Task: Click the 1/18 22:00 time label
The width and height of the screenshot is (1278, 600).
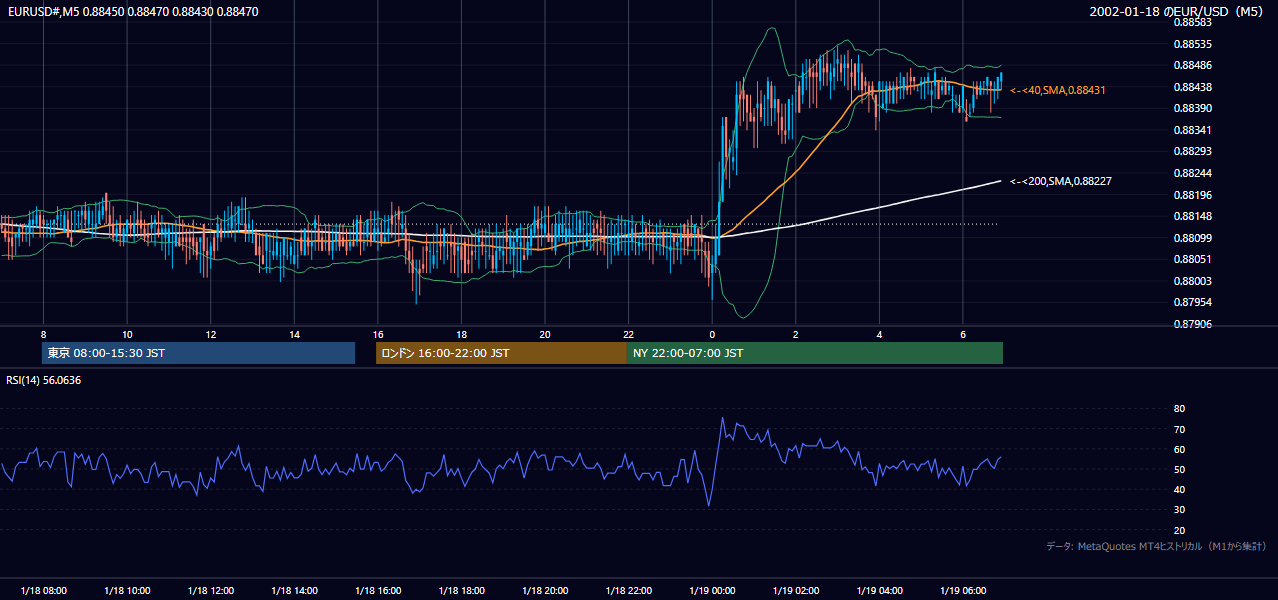Action: coord(628,591)
